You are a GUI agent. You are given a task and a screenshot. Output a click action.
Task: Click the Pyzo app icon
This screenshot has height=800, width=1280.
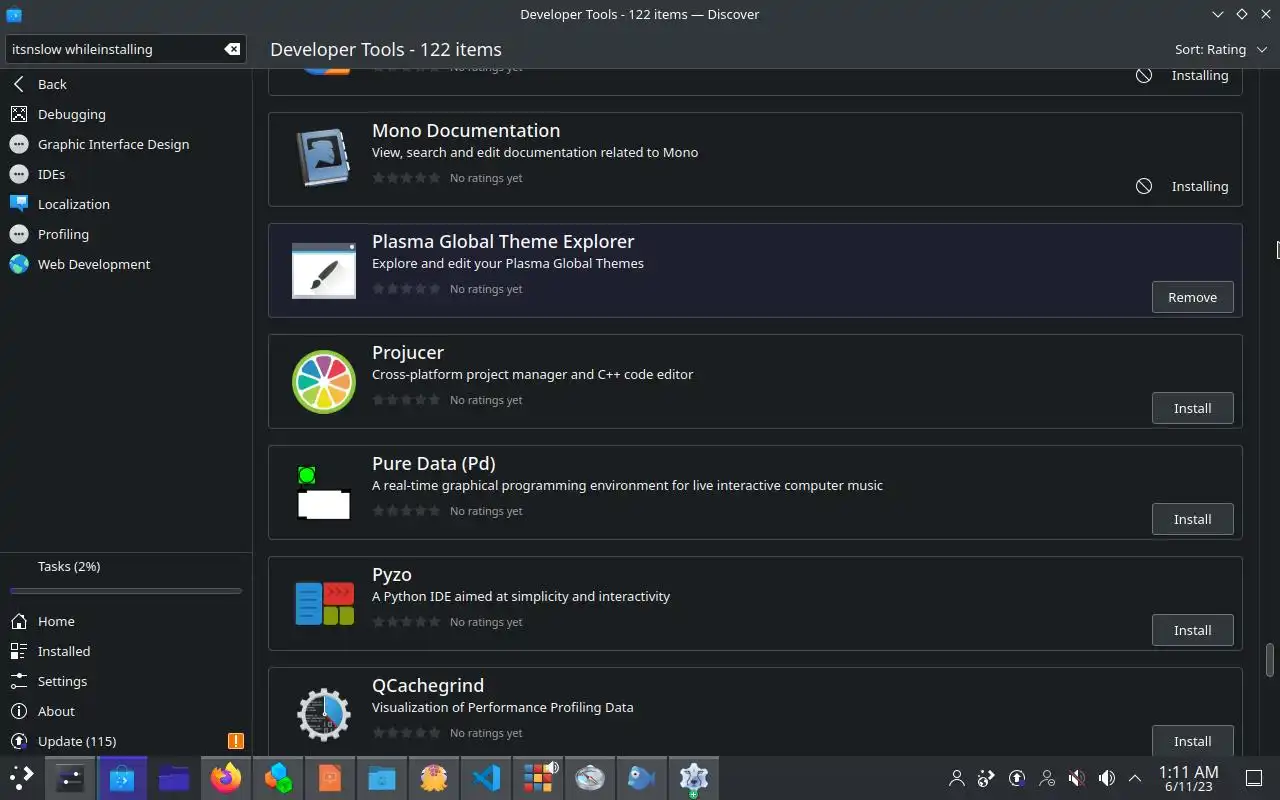(x=324, y=603)
